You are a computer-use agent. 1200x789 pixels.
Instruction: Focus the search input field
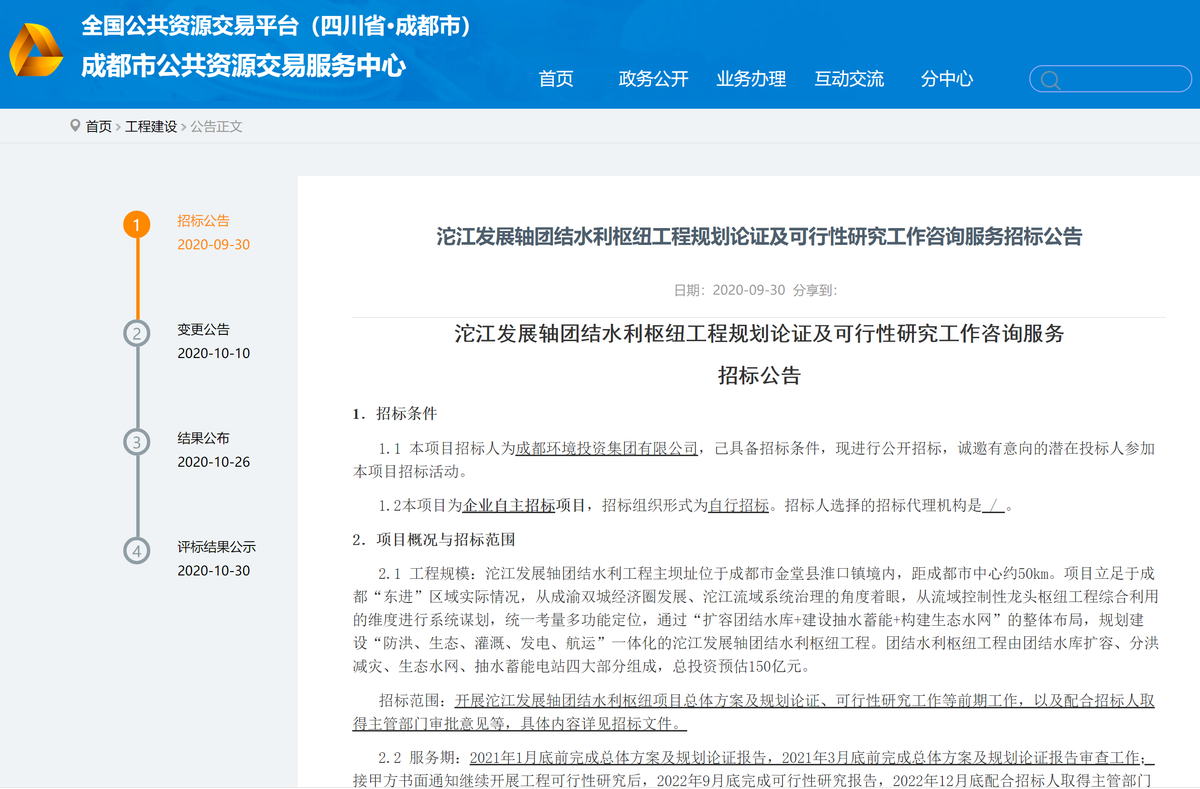click(x=1120, y=80)
